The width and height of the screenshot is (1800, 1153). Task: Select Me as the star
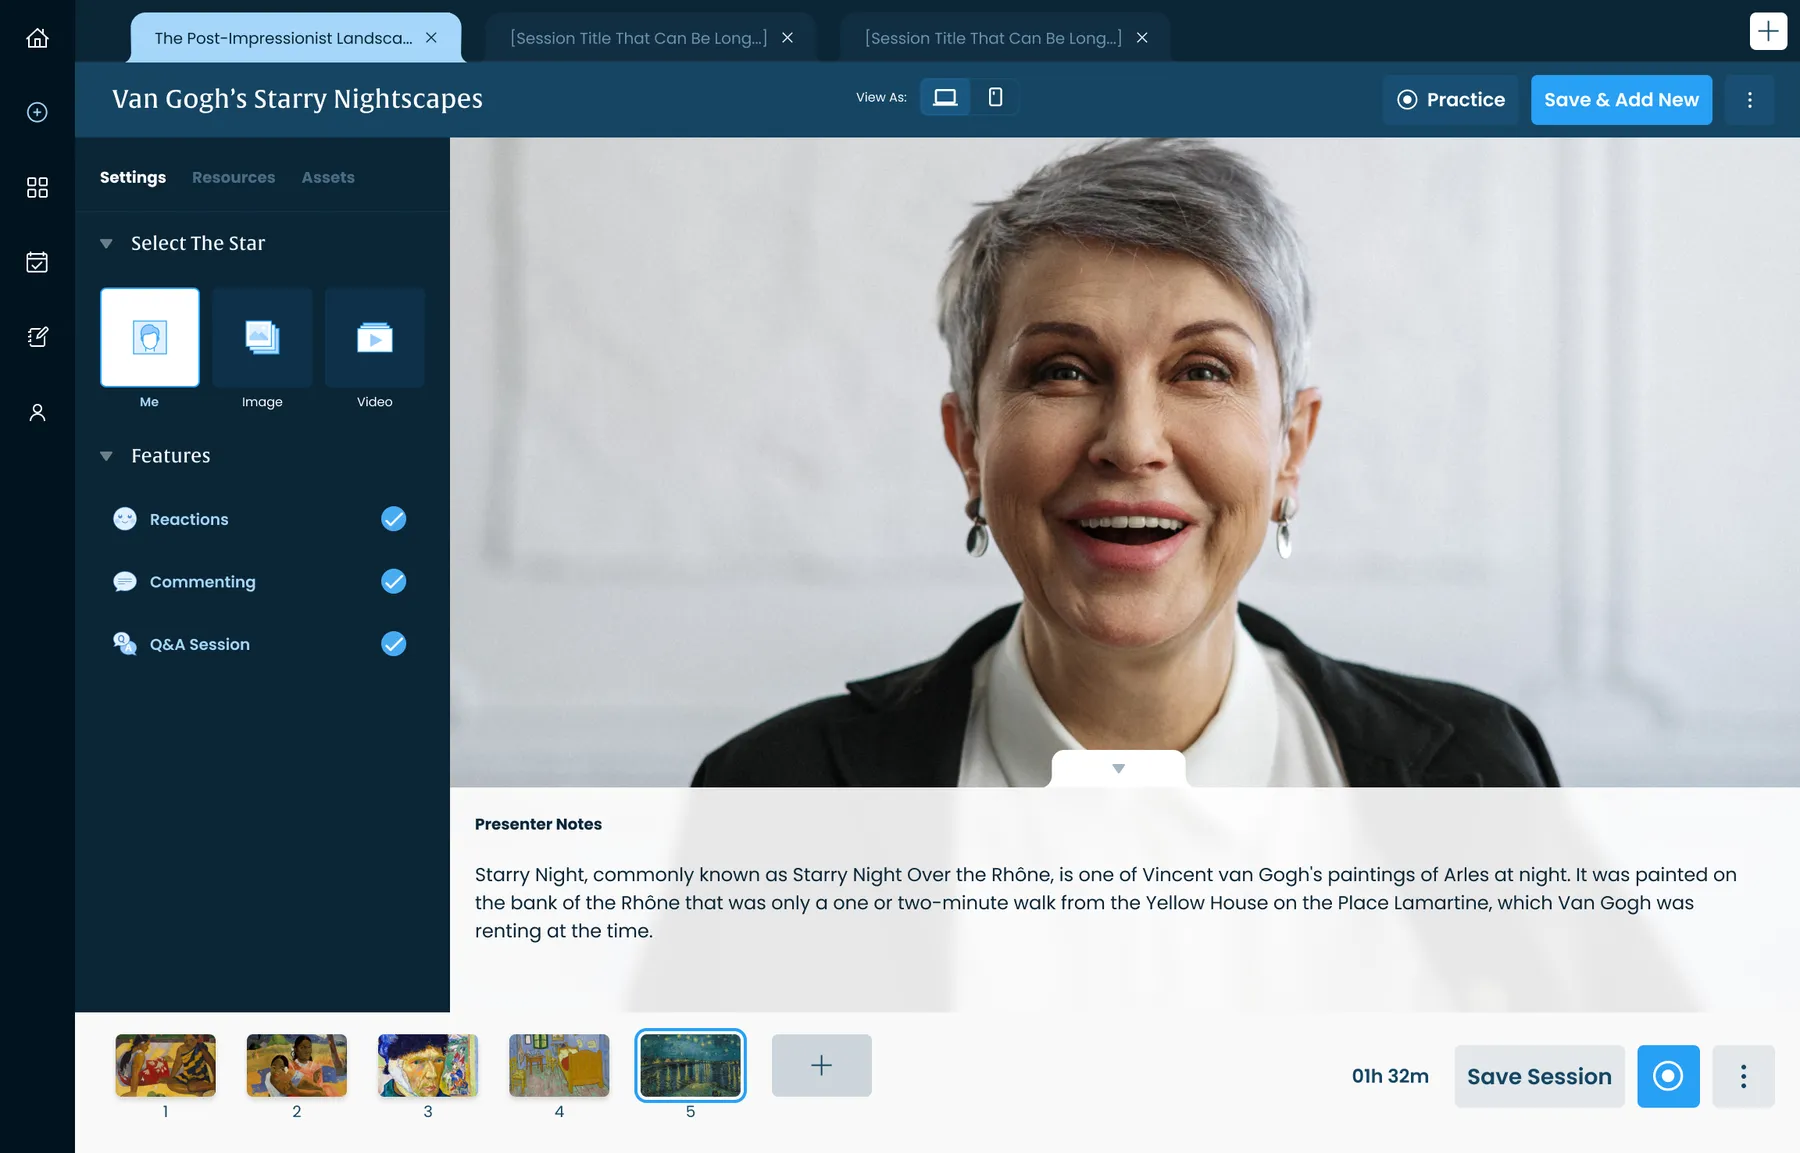click(150, 337)
